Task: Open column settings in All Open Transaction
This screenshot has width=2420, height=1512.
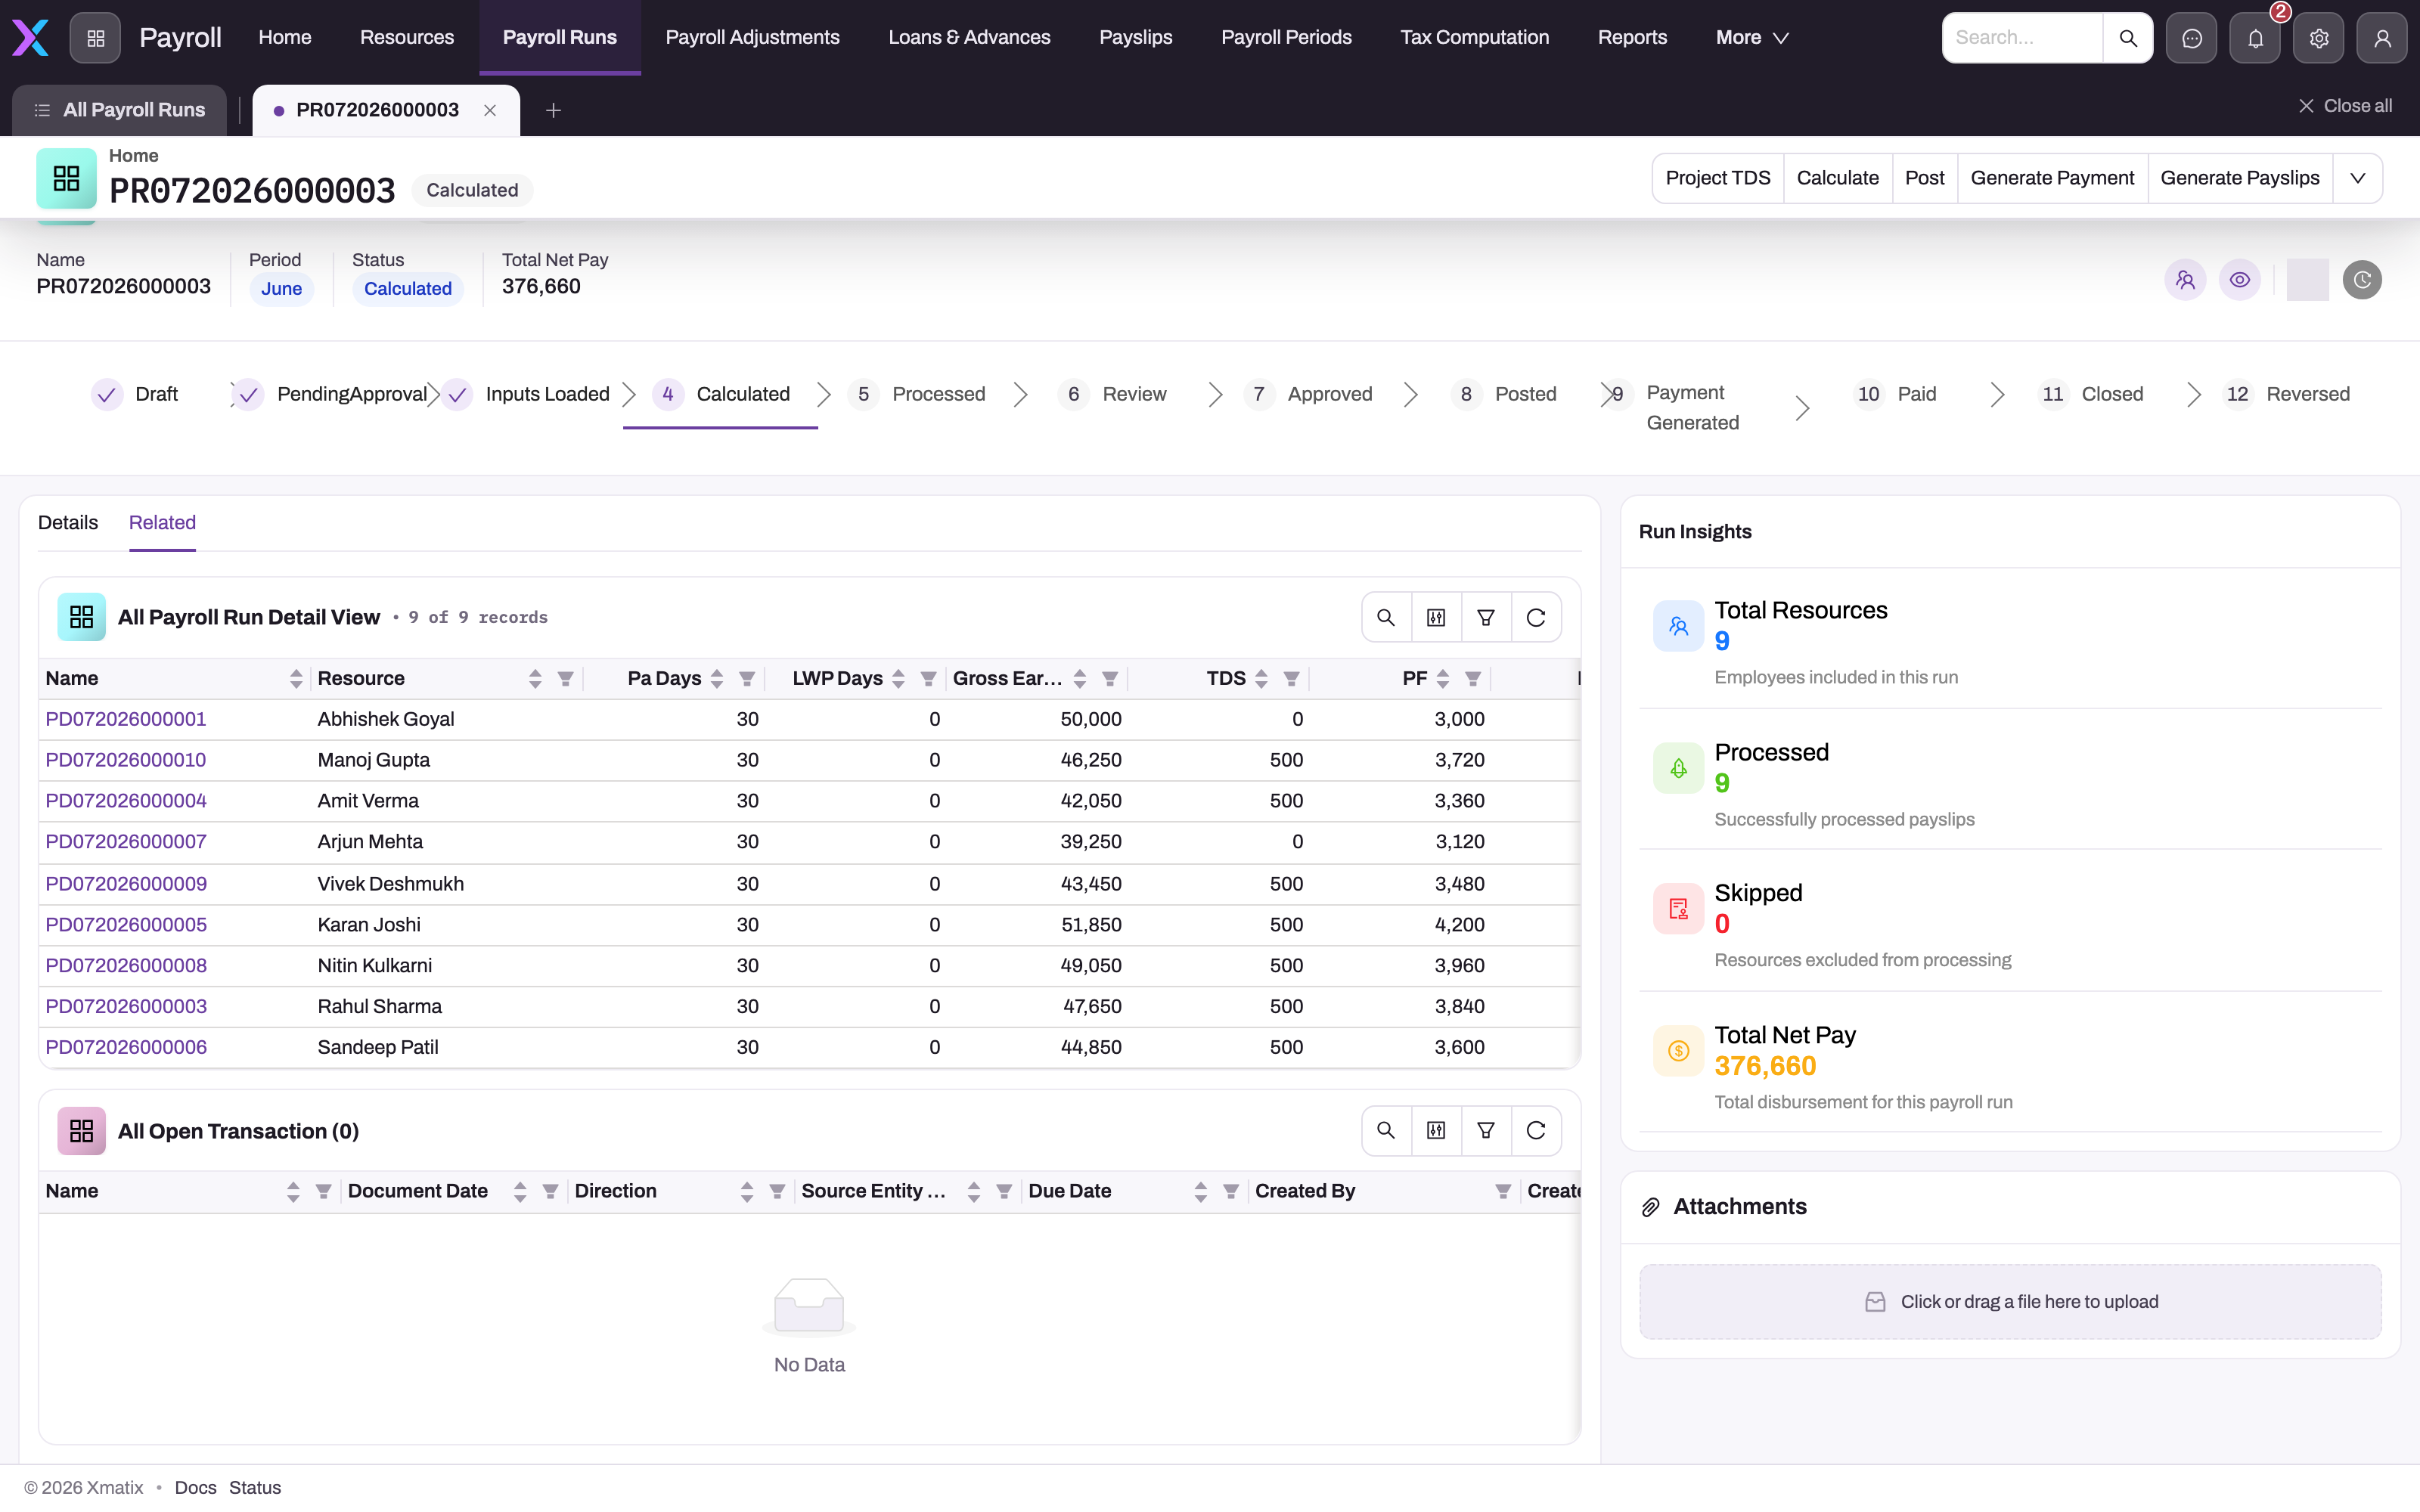Action: click(x=1436, y=1130)
